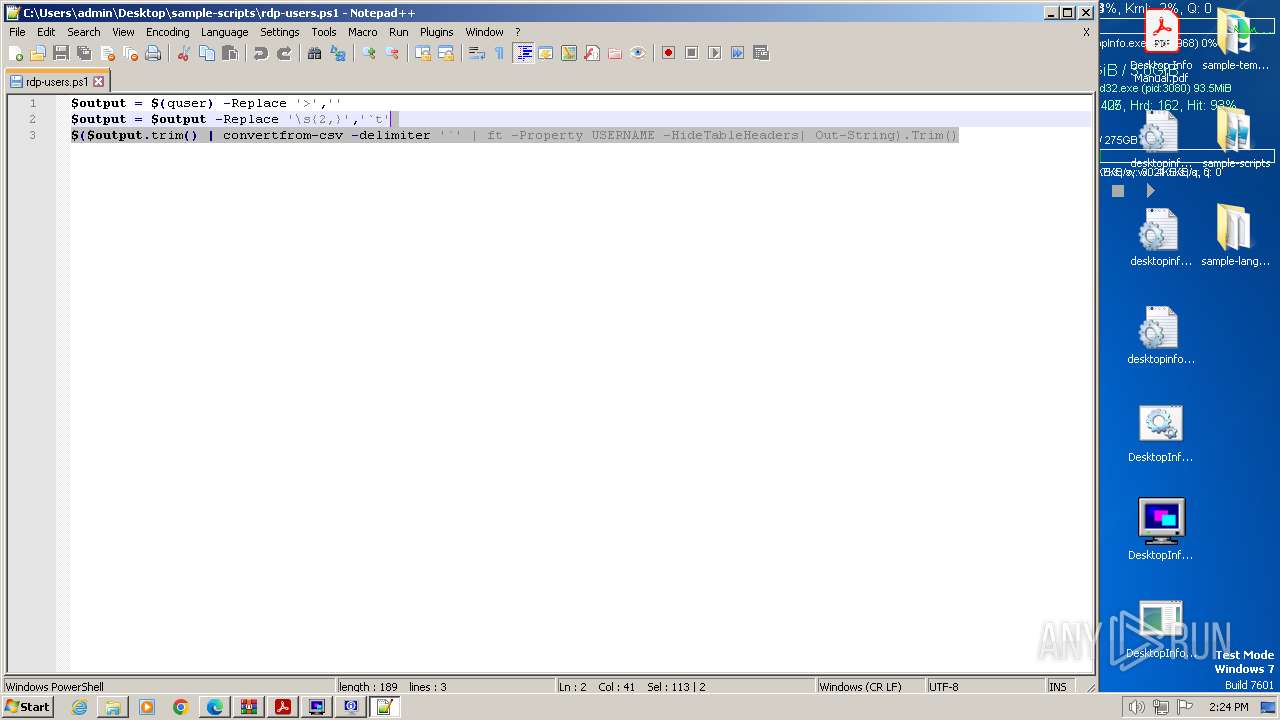Click the Save All toolbar icon
1280x720 pixels.
(84, 53)
